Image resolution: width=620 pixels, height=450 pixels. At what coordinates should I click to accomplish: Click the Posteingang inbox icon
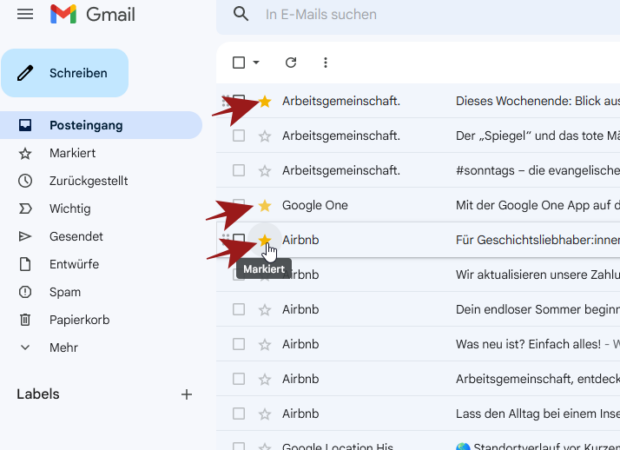(25, 125)
